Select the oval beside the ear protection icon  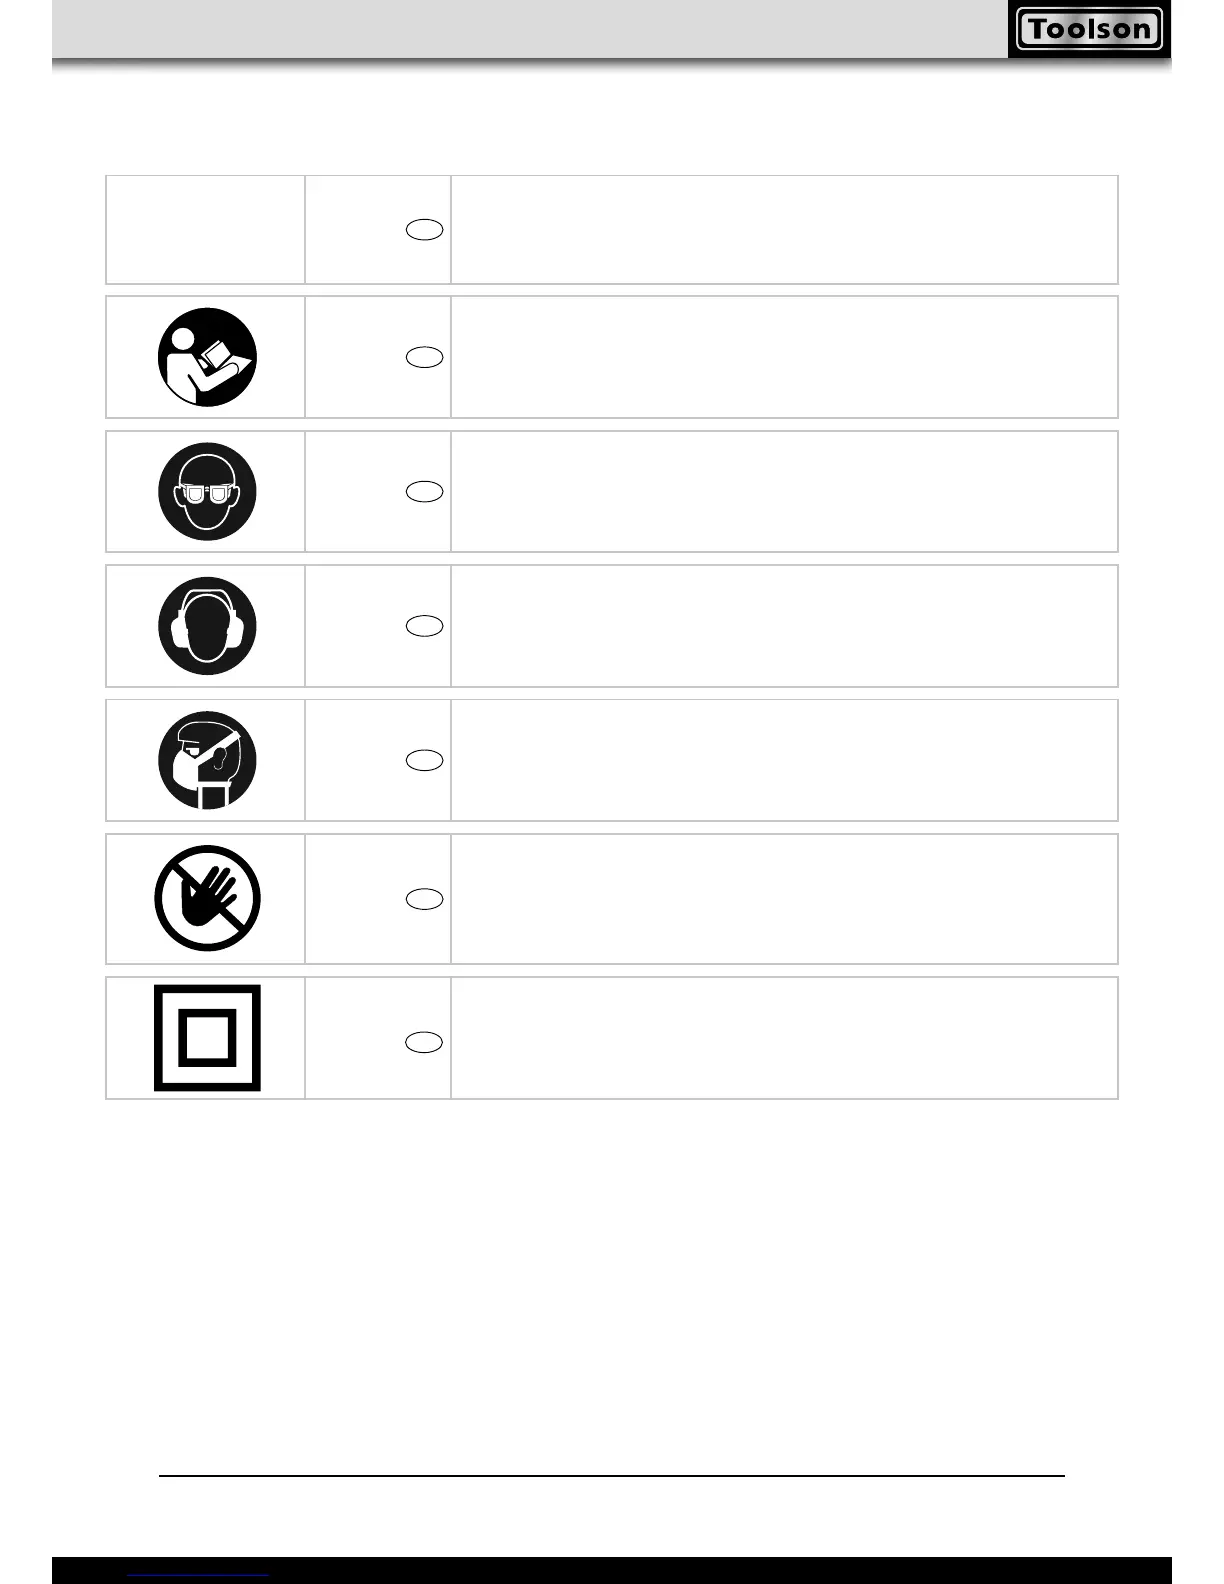pos(425,626)
